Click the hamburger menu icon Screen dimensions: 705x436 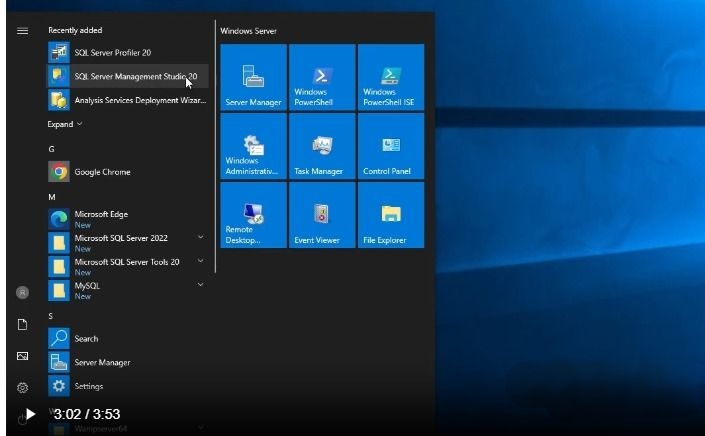[x=22, y=31]
